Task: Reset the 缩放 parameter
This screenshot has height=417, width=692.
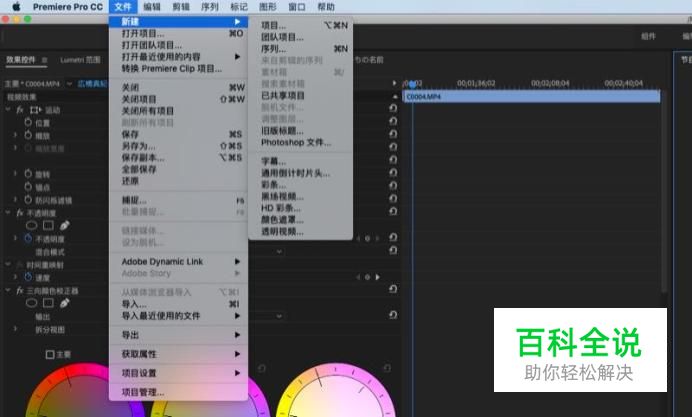Action: point(393,134)
